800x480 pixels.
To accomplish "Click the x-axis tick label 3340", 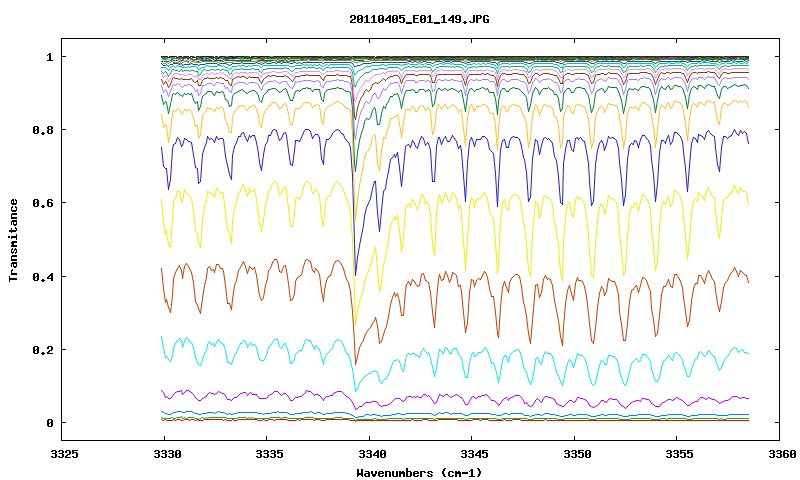I will click(372, 454).
